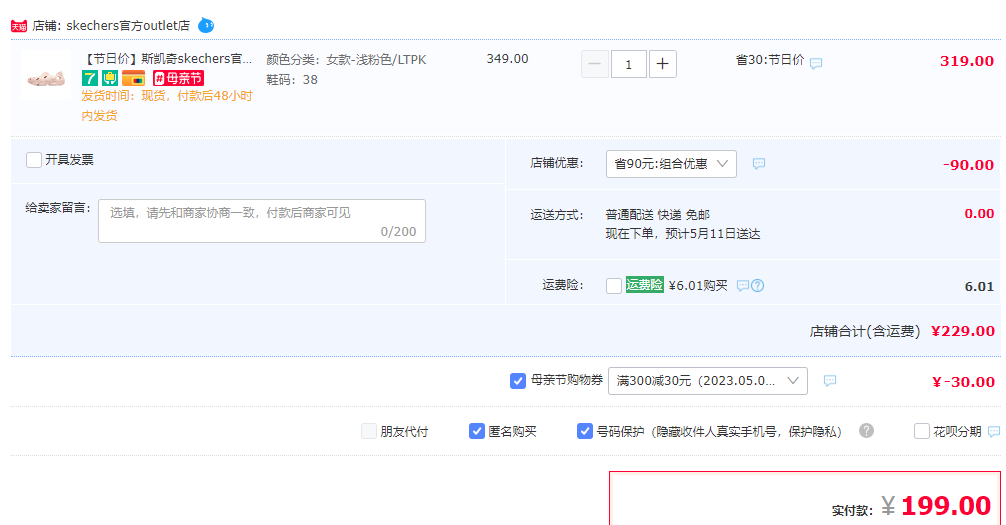Click the quantity field showing 1
This screenshot has width=1006, height=525.
coord(629,64)
